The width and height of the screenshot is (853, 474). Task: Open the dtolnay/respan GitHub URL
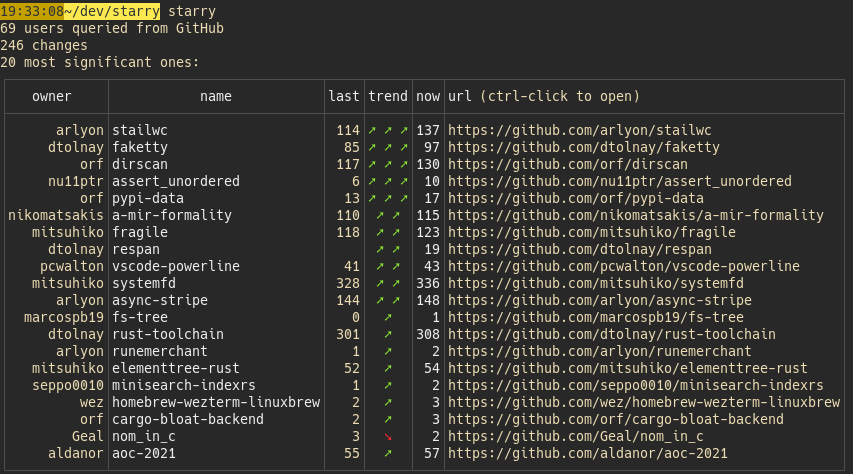pyautogui.click(x=579, y=249)
